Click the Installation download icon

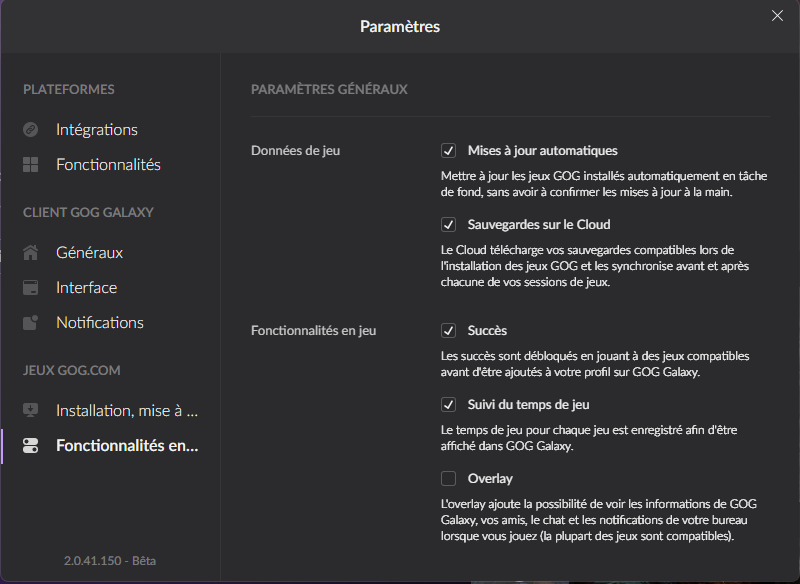click(31, 410)
